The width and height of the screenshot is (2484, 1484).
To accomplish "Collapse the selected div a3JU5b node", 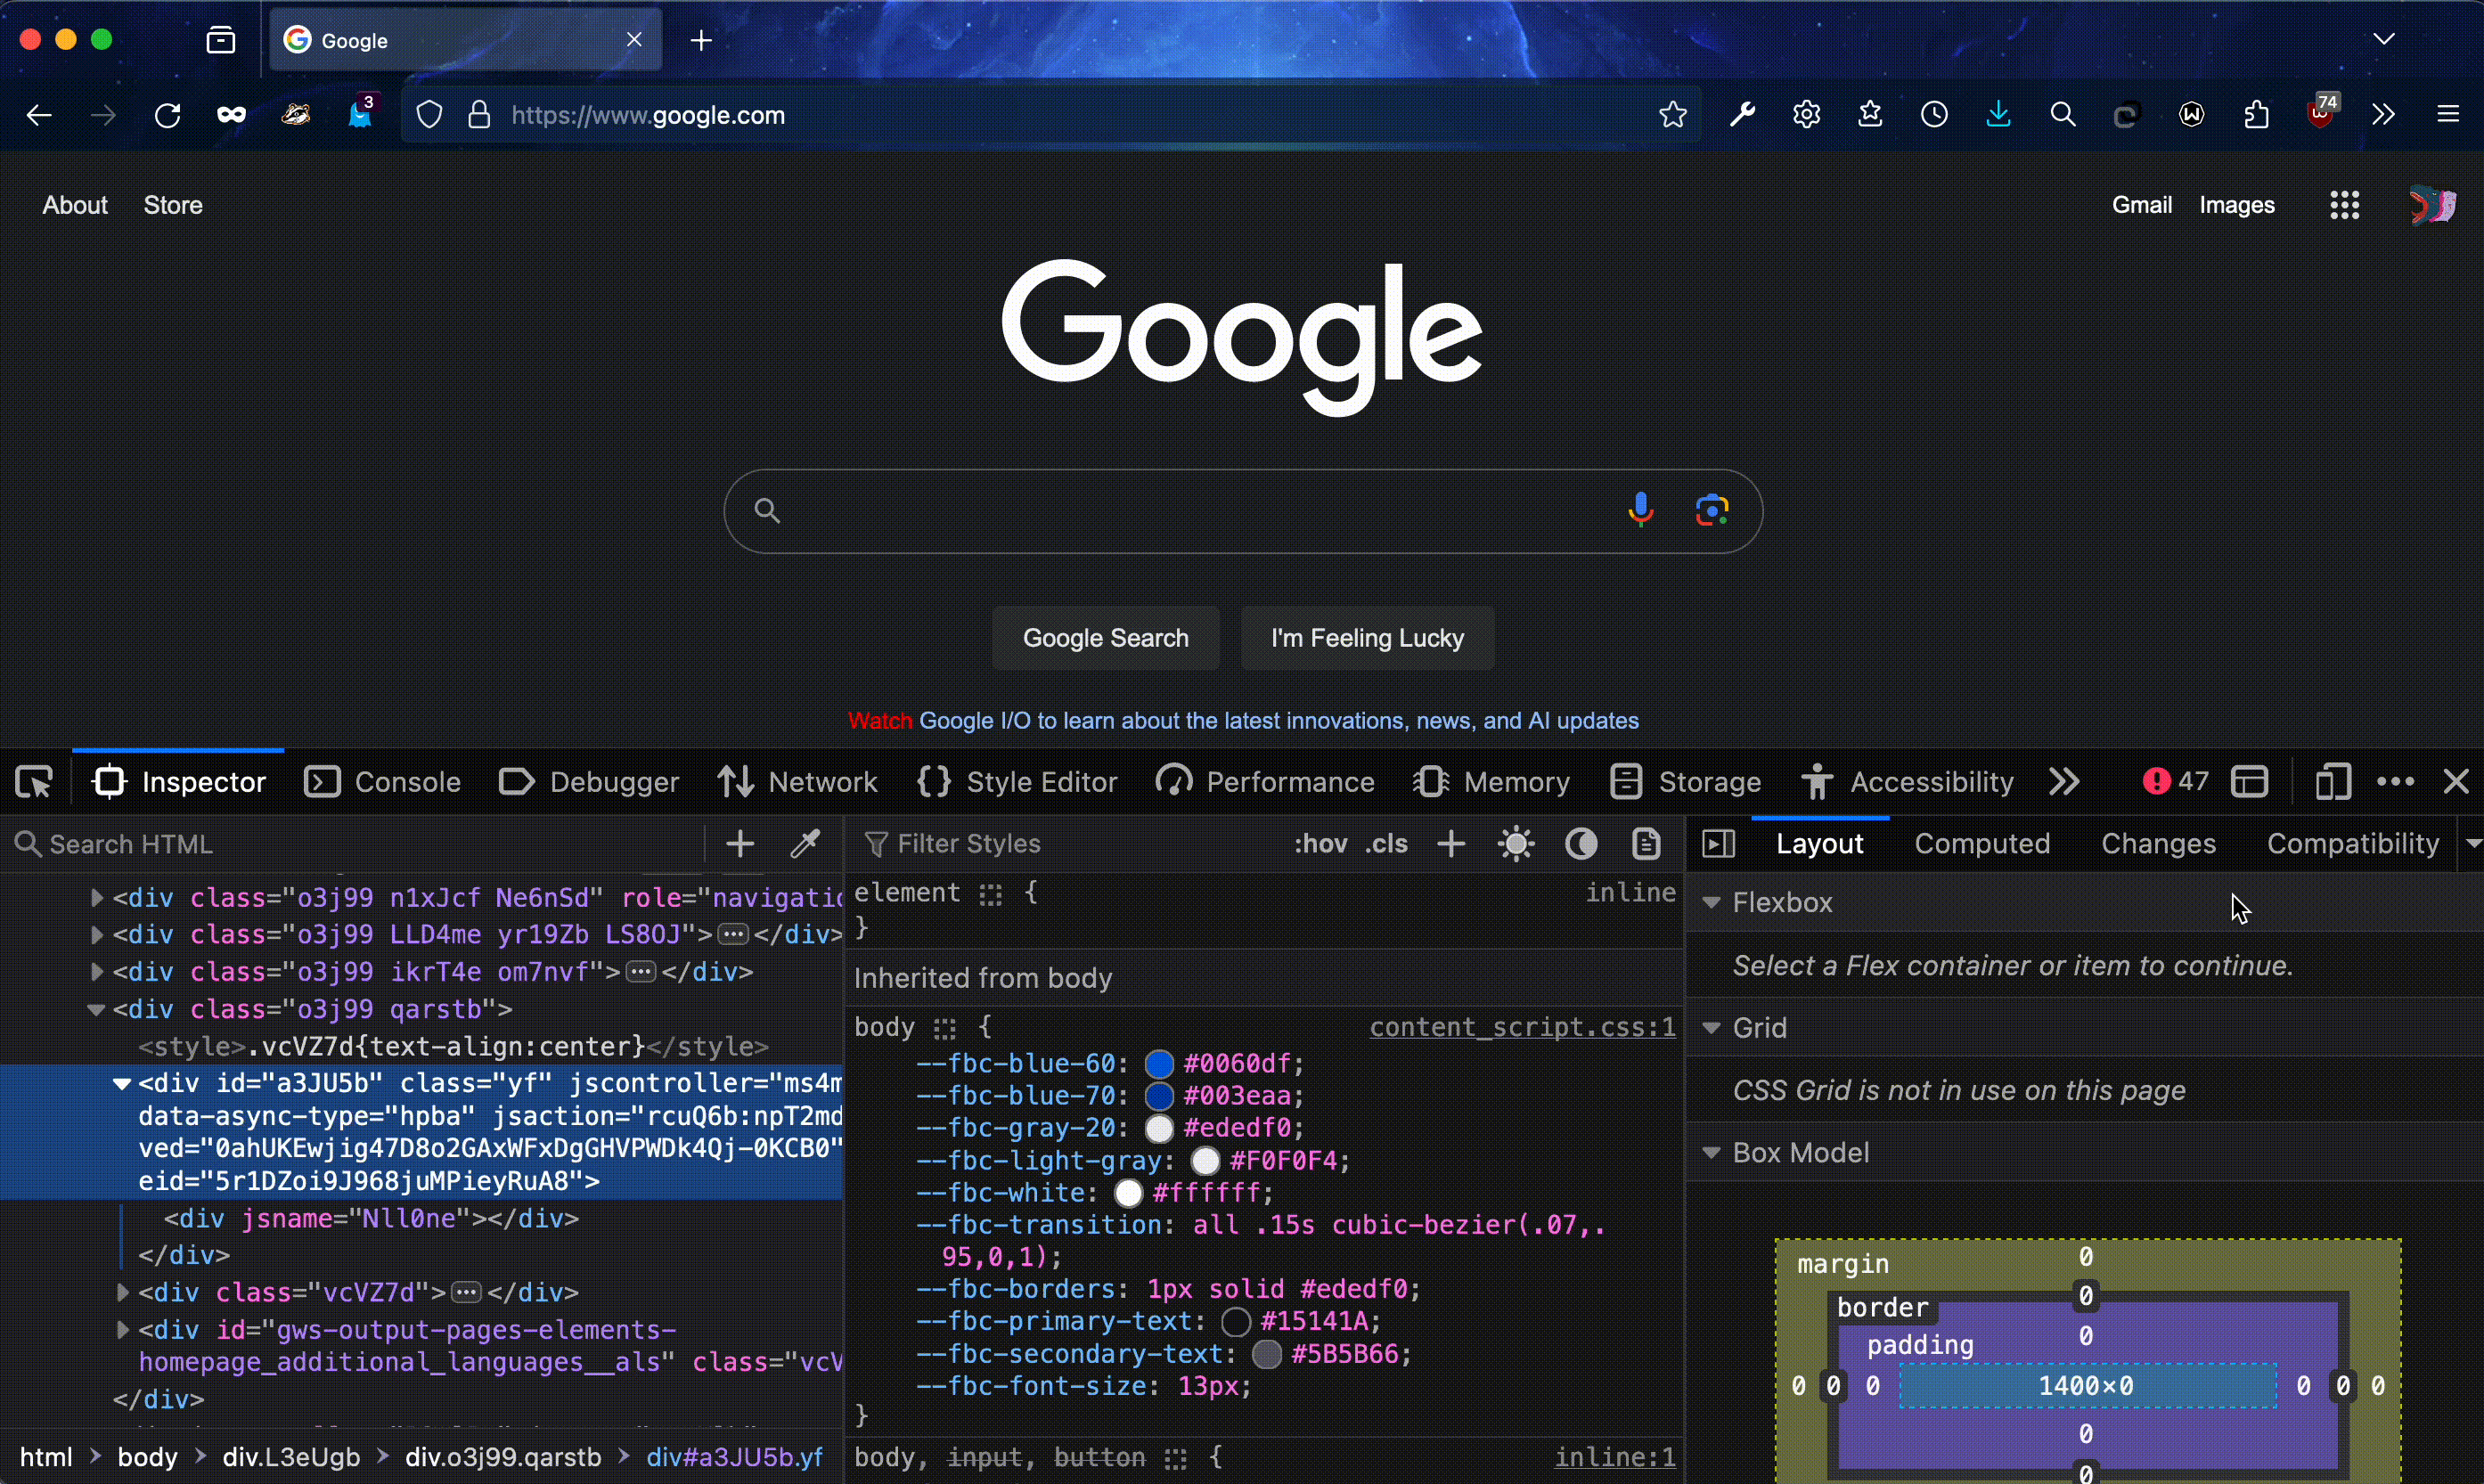I will 122,1084.
